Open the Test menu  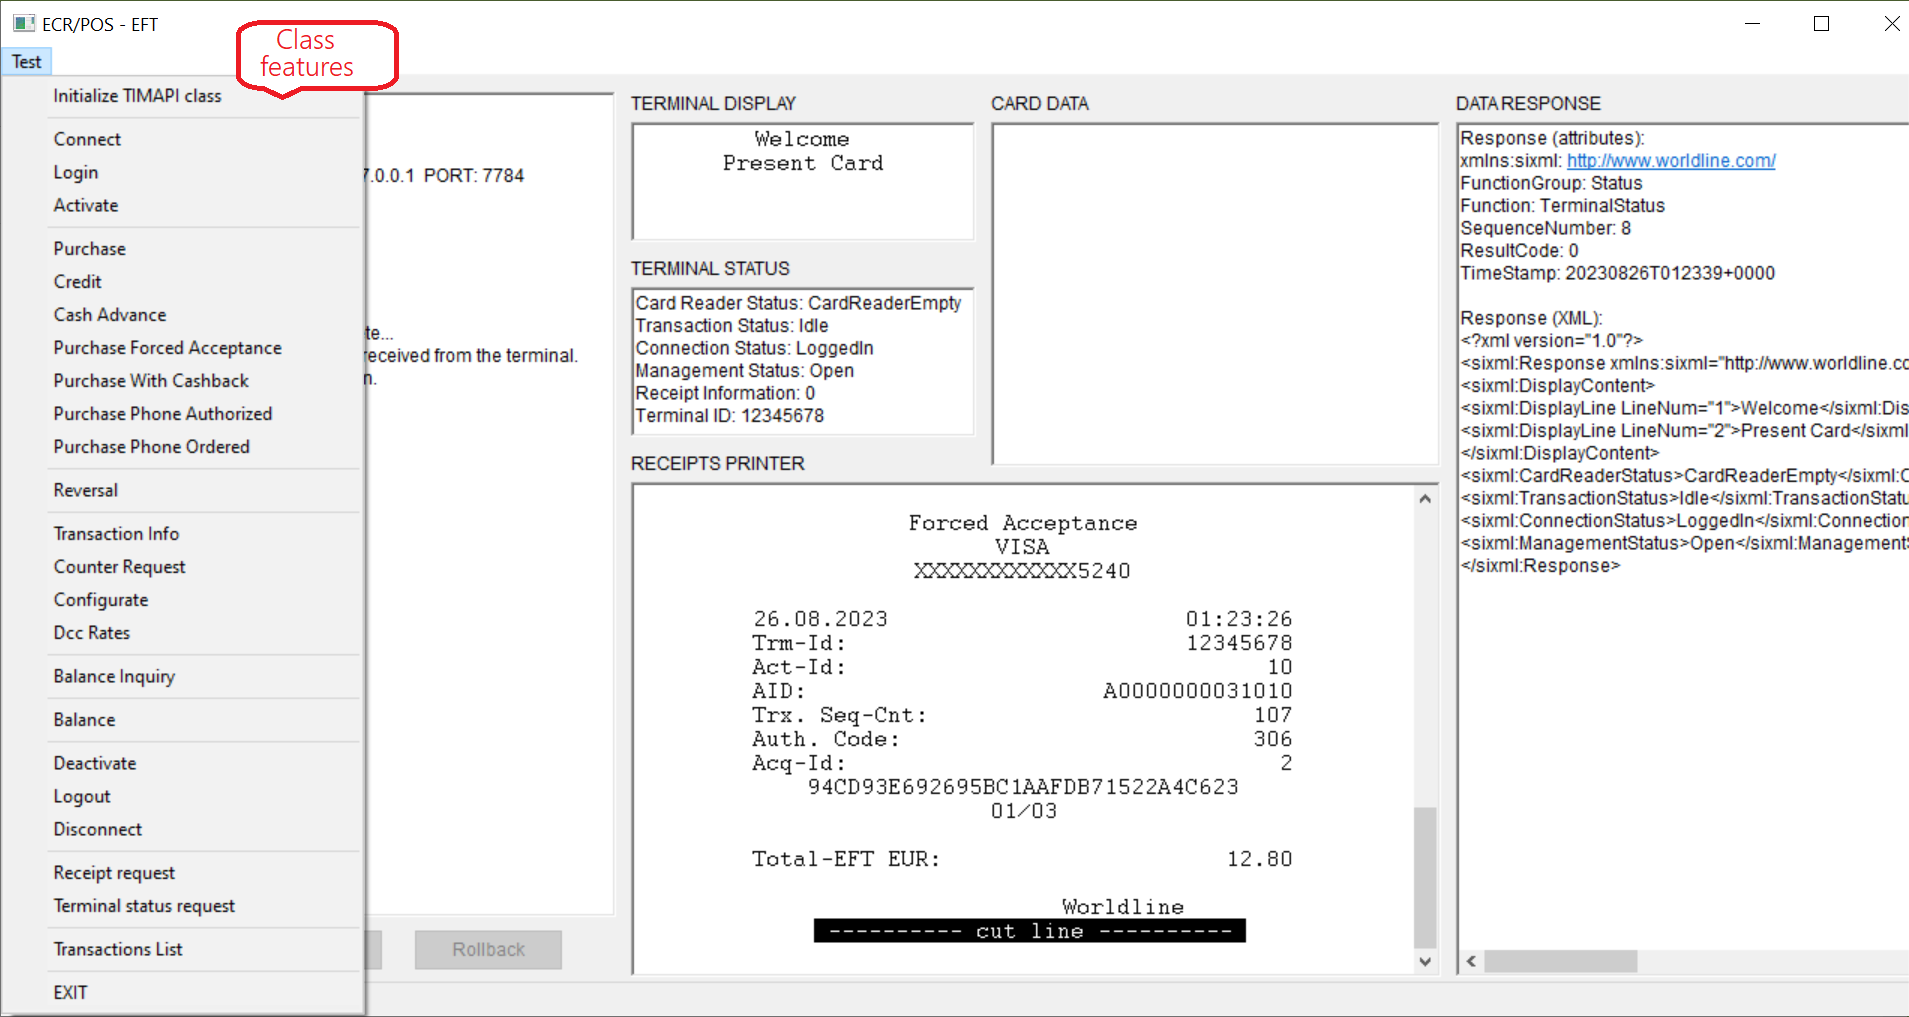pyautogui.click(x=27, y=62)
